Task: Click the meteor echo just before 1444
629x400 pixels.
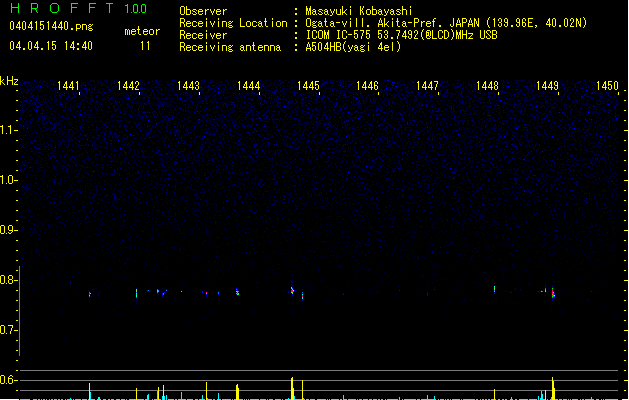Action: coord(237,292)
